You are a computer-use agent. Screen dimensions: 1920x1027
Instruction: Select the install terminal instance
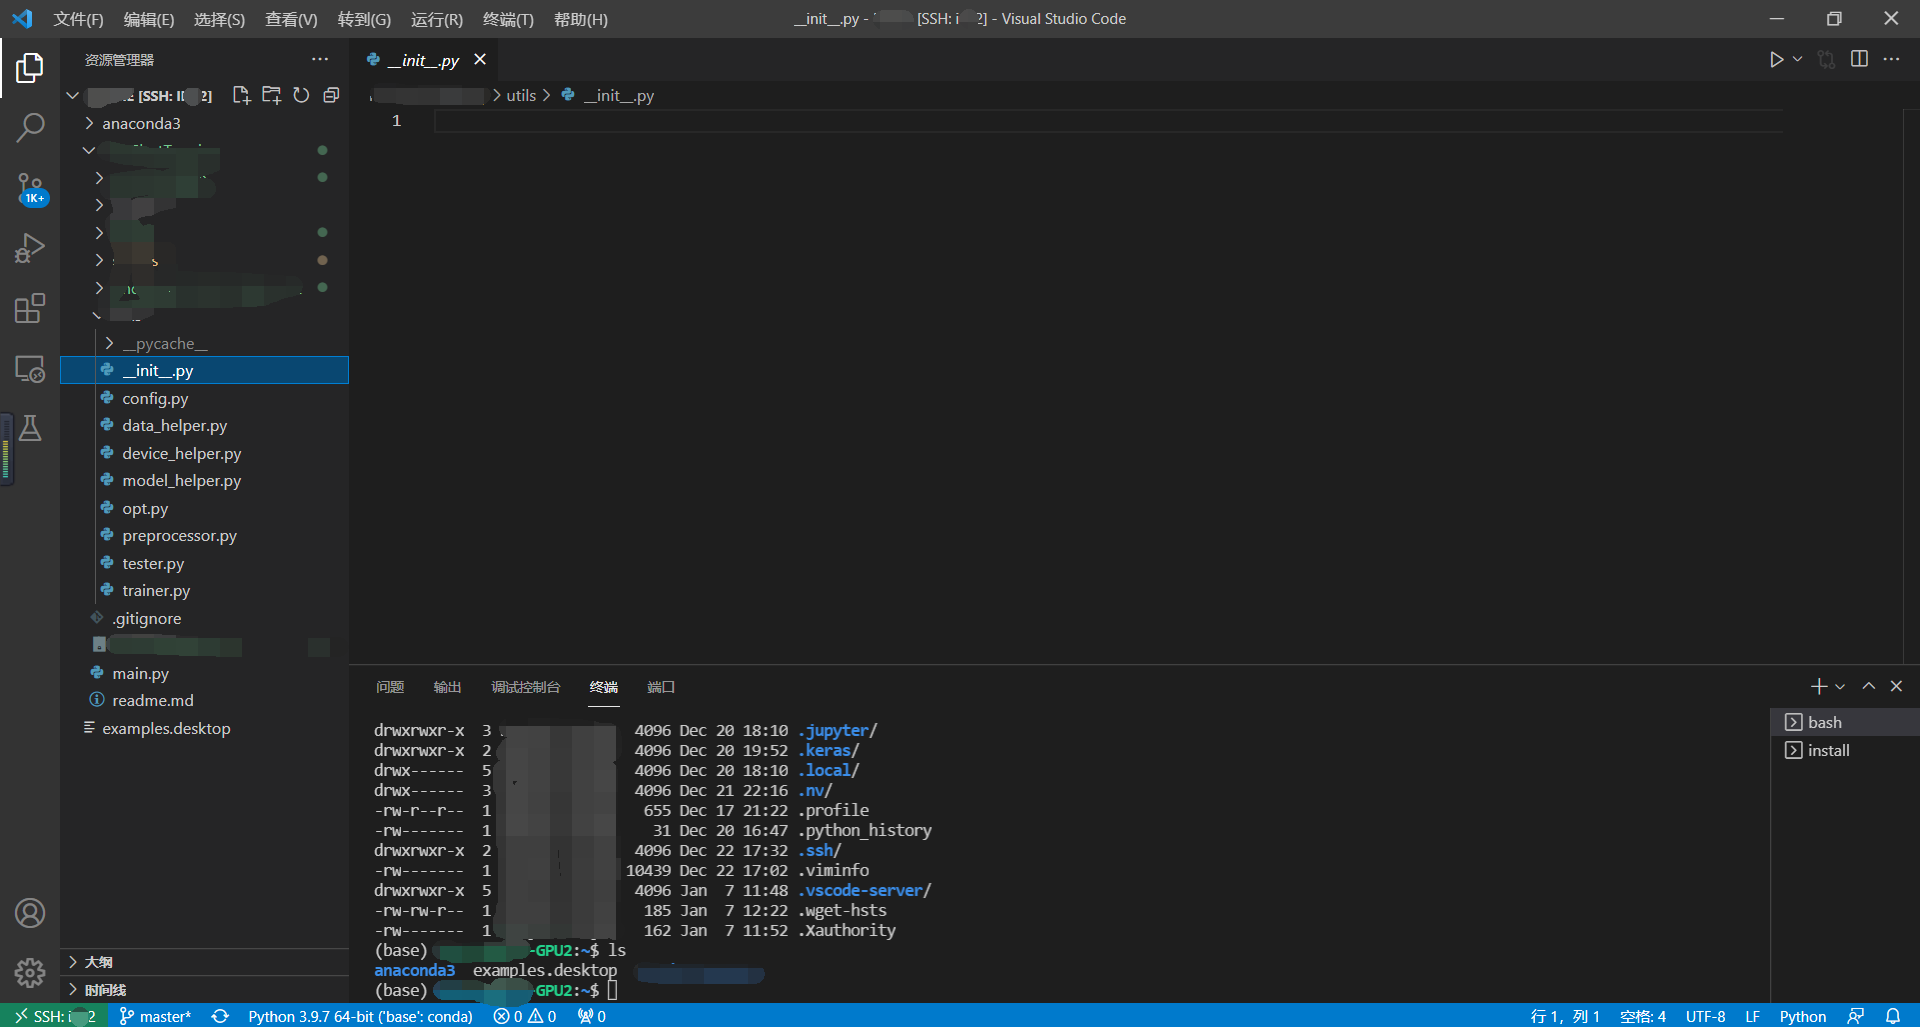pos(1845,750)
